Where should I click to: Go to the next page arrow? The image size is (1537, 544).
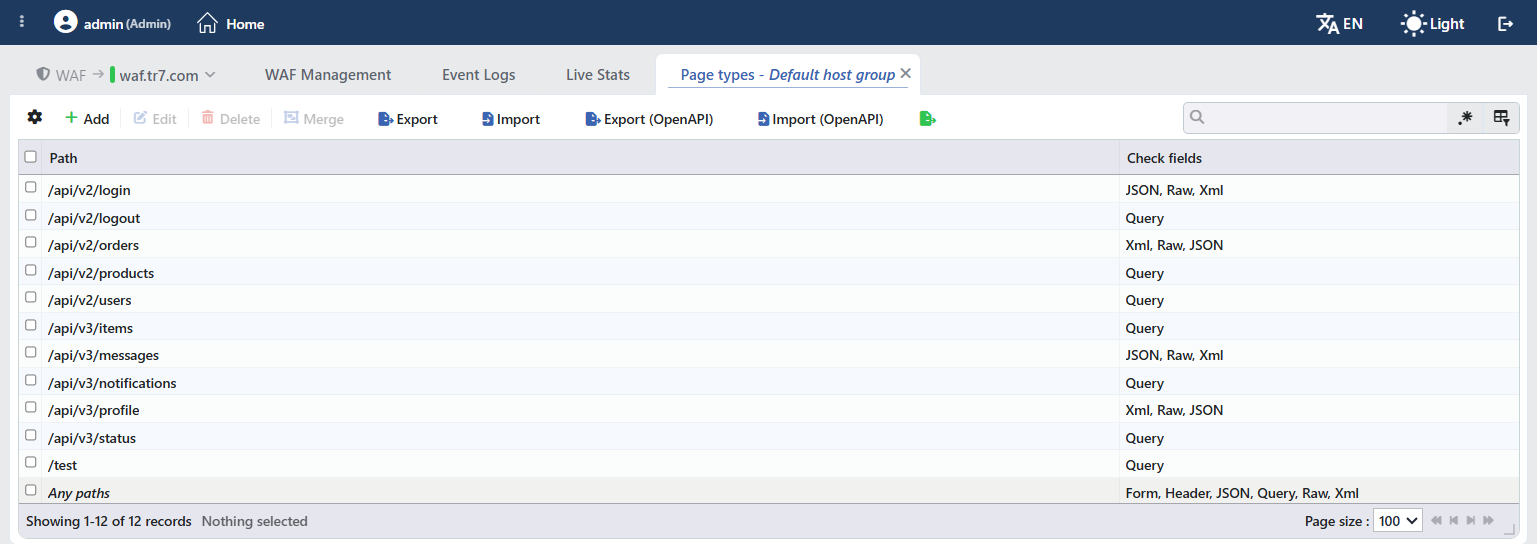(x=1470, y=520)
